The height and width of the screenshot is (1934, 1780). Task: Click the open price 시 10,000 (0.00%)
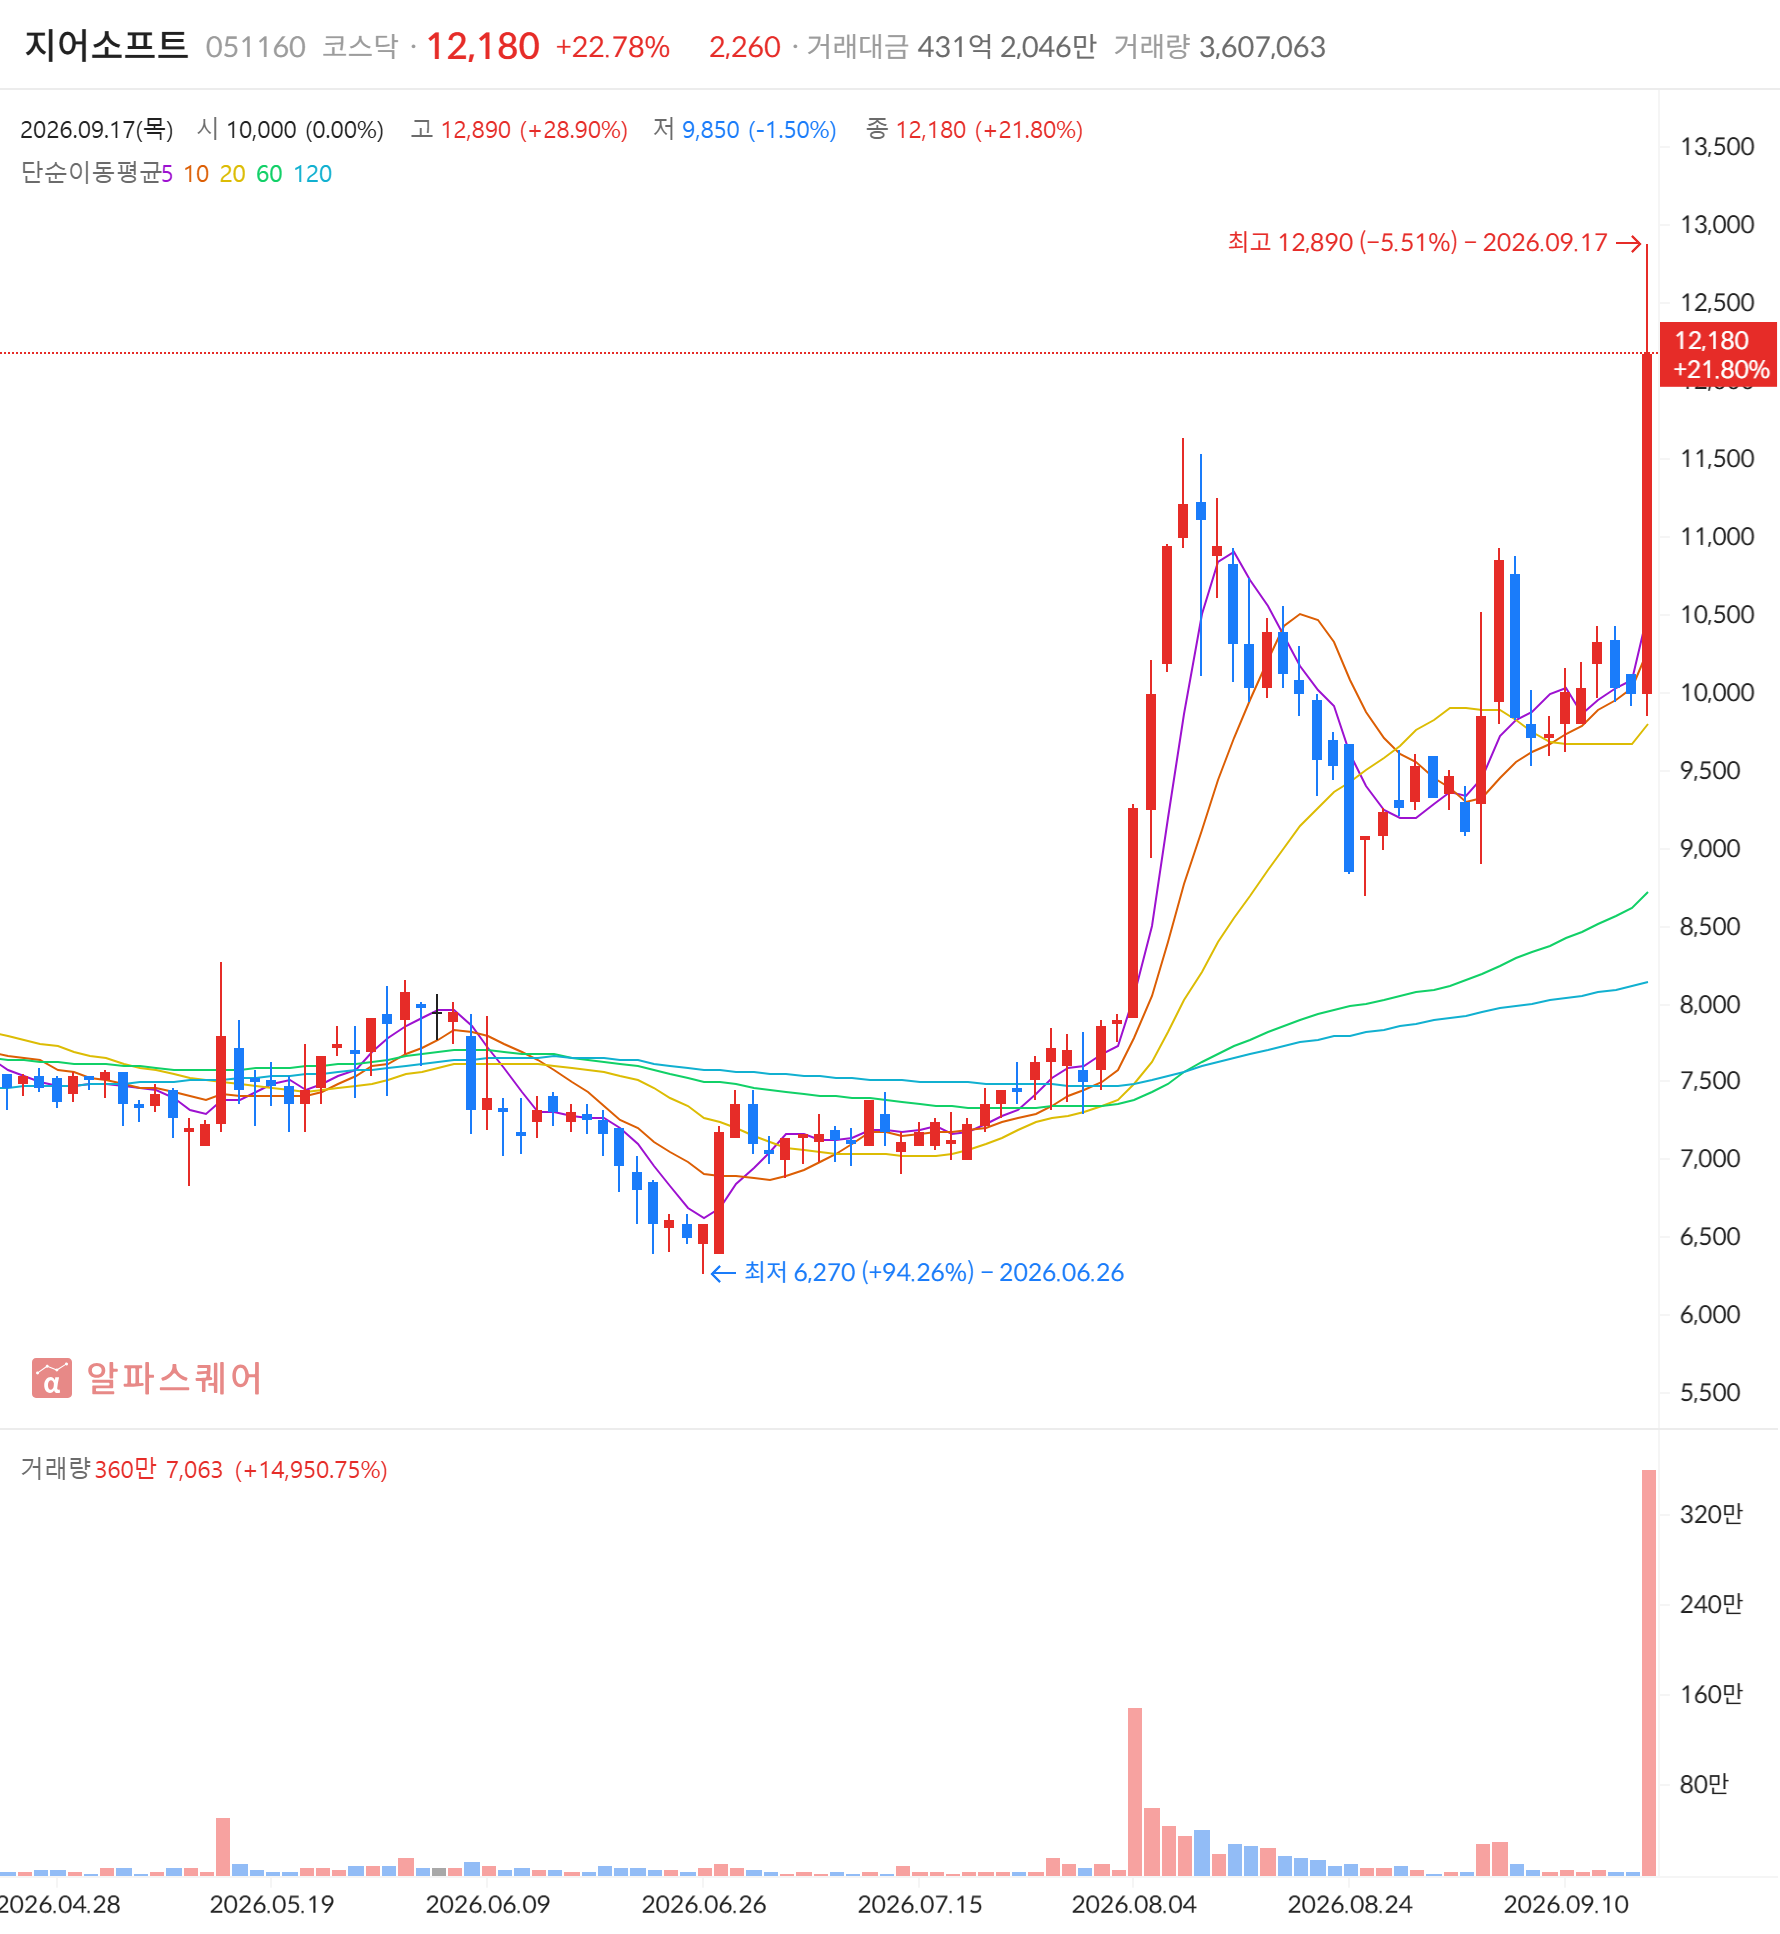coord(291,130)
